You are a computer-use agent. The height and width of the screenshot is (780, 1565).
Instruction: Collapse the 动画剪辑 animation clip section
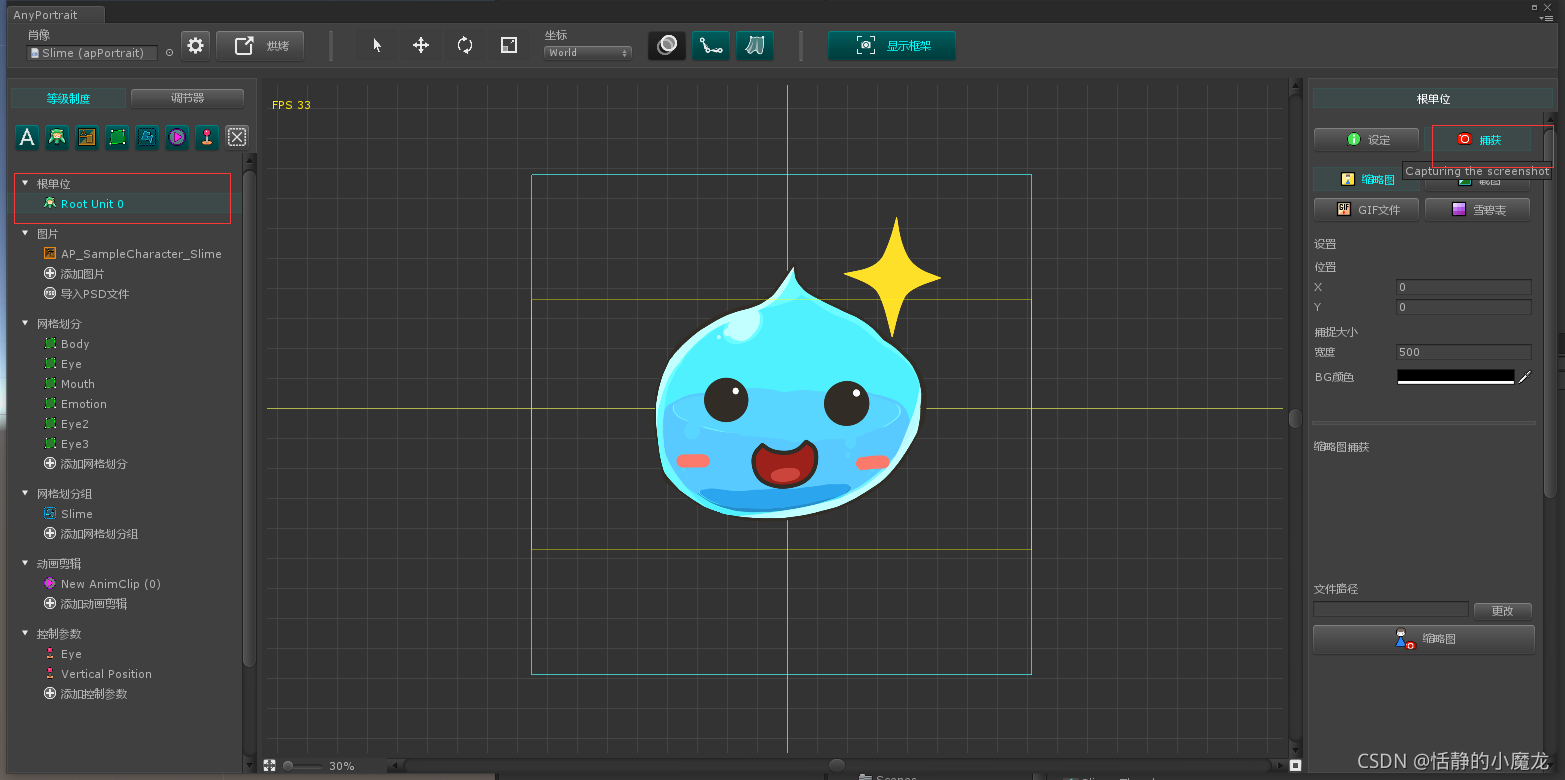[x=25, y=564]
